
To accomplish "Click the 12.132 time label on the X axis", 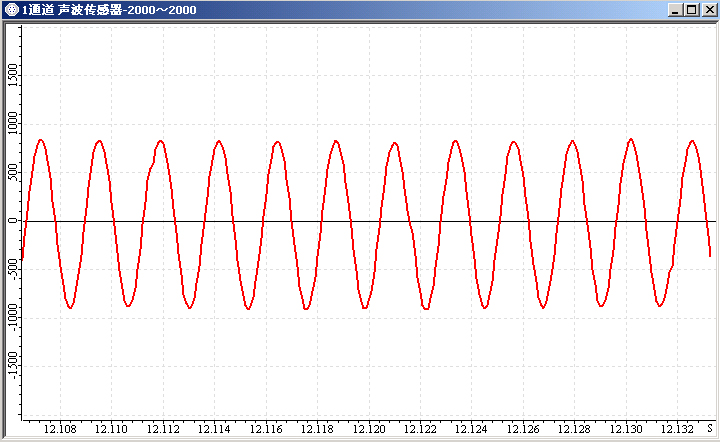I will [678, 429].
